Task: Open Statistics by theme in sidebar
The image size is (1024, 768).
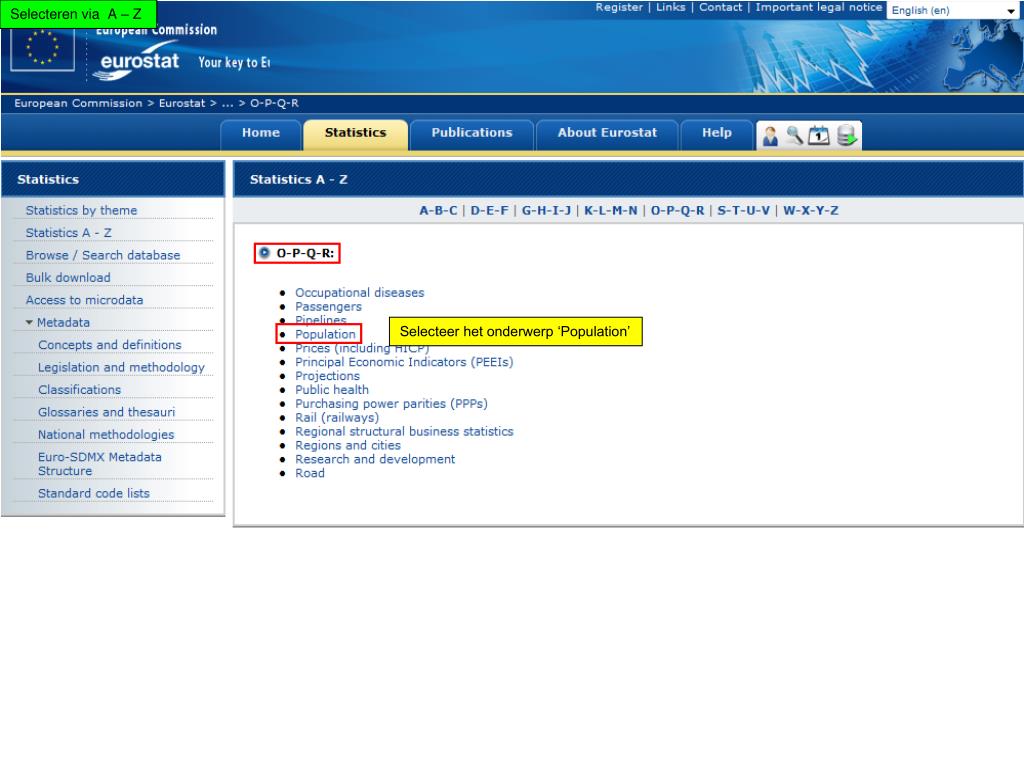Action: (x=82, y=210)
